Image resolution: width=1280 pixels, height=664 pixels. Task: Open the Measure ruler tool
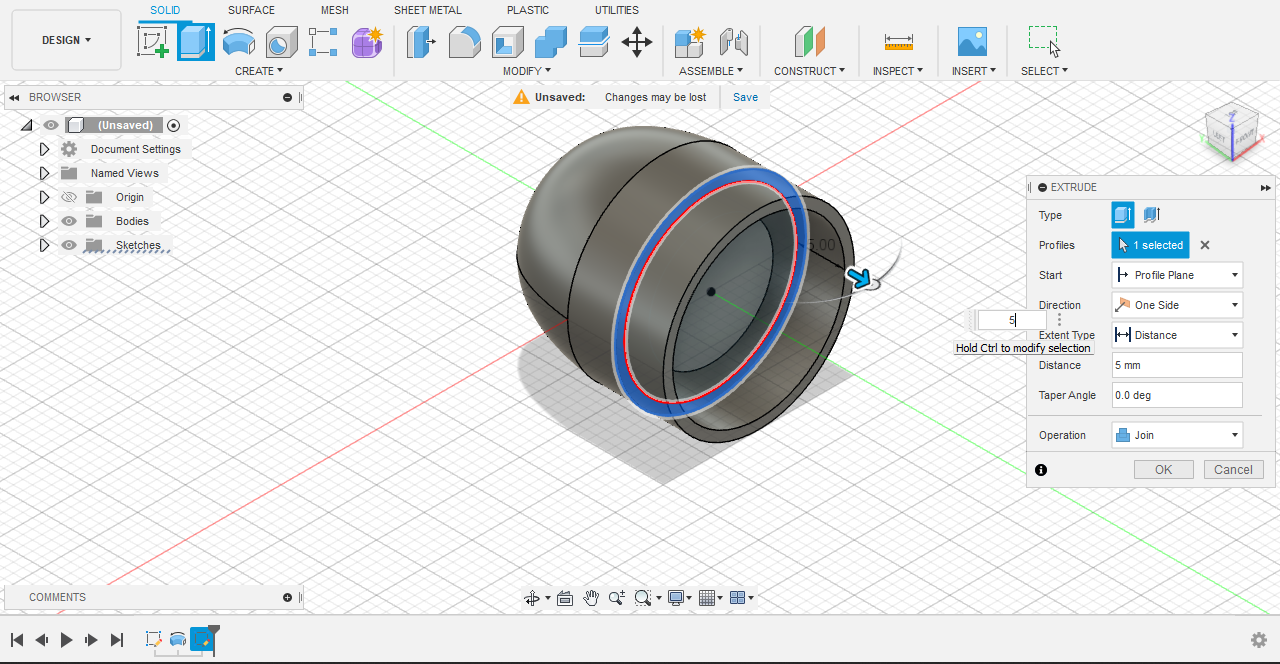pos(898,42)
